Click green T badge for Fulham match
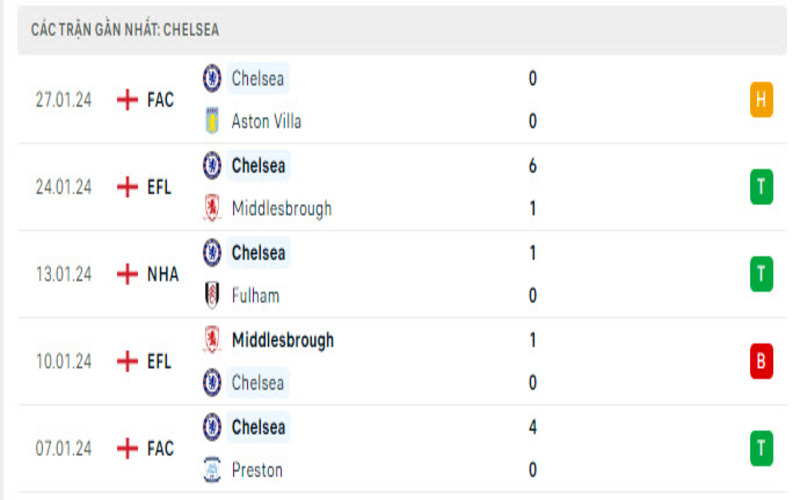This screenshot has width=800, height=500. tap(761, 274)
